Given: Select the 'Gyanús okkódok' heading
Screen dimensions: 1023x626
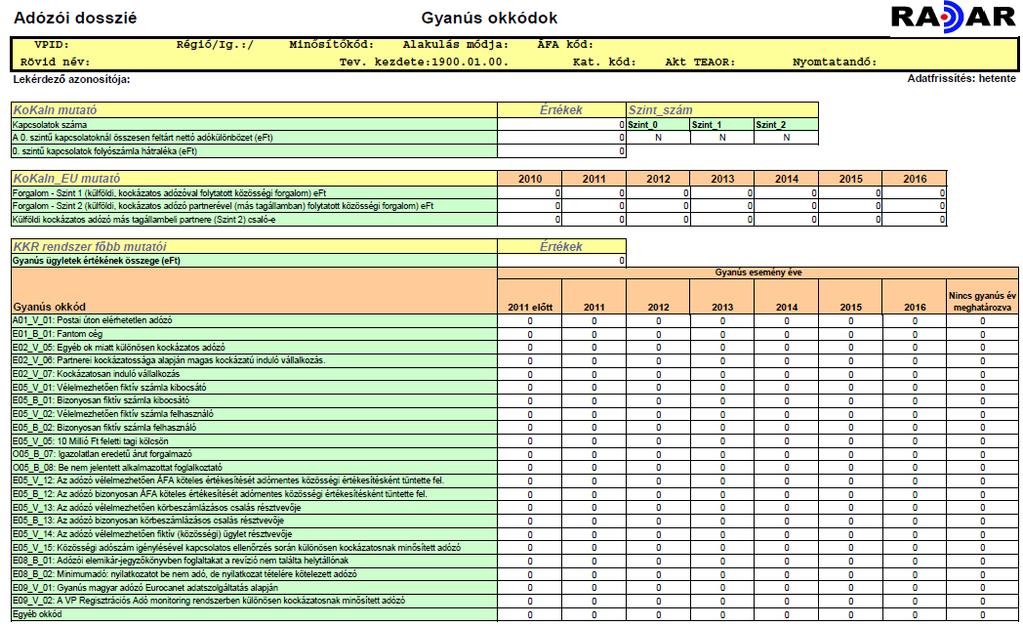Looking at the screenshot, I should click(489, 18).
